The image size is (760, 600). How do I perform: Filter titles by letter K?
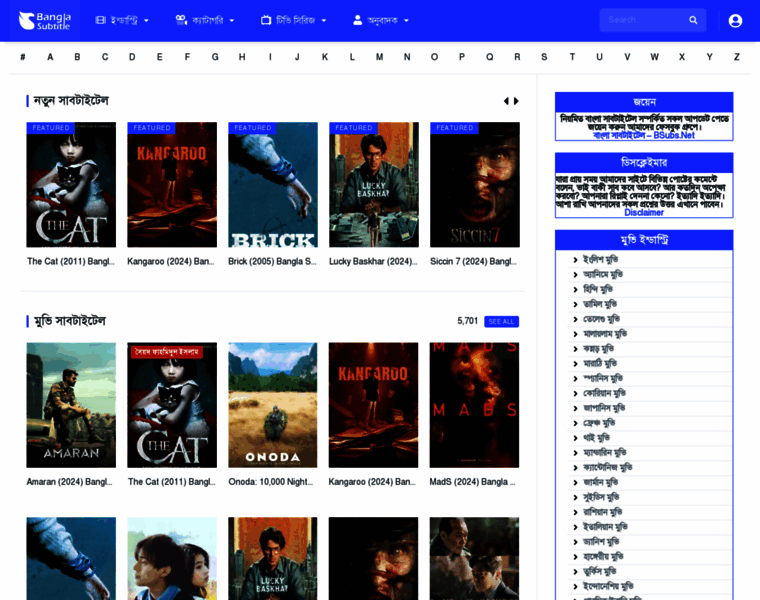pyautogui.click(x=325, y=57)
